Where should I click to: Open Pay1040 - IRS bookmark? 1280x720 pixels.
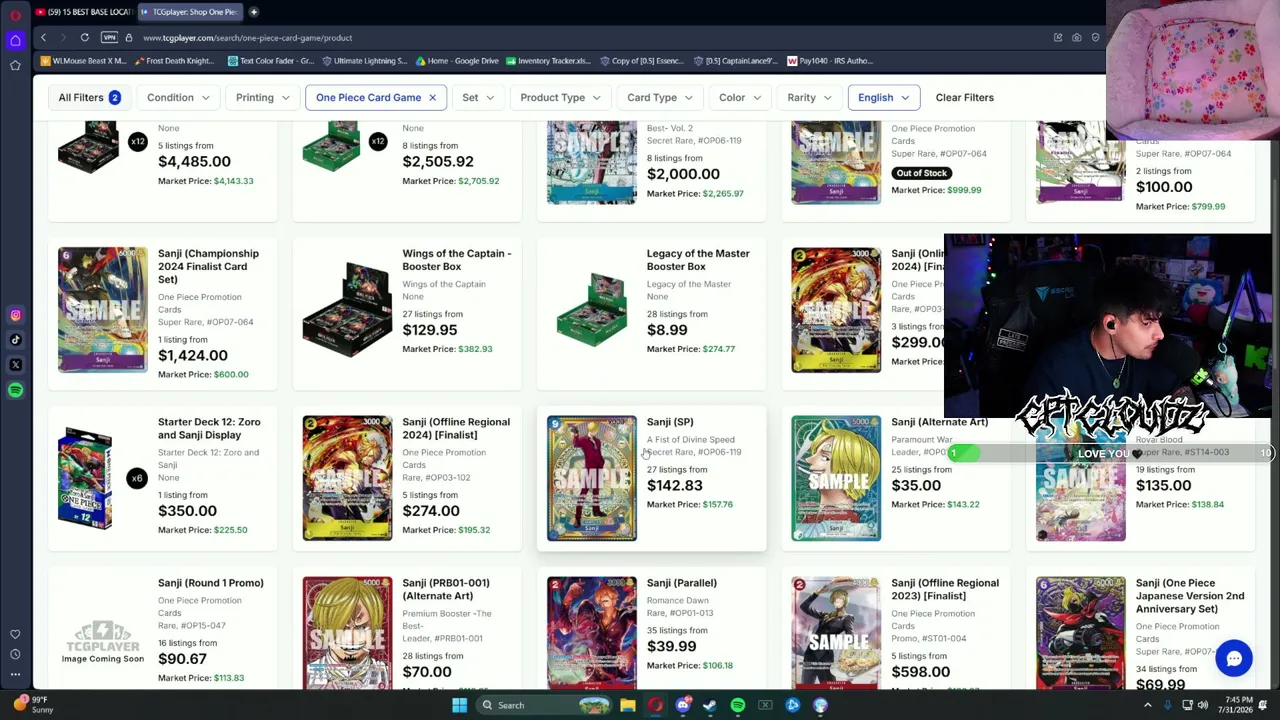point(830,61)
